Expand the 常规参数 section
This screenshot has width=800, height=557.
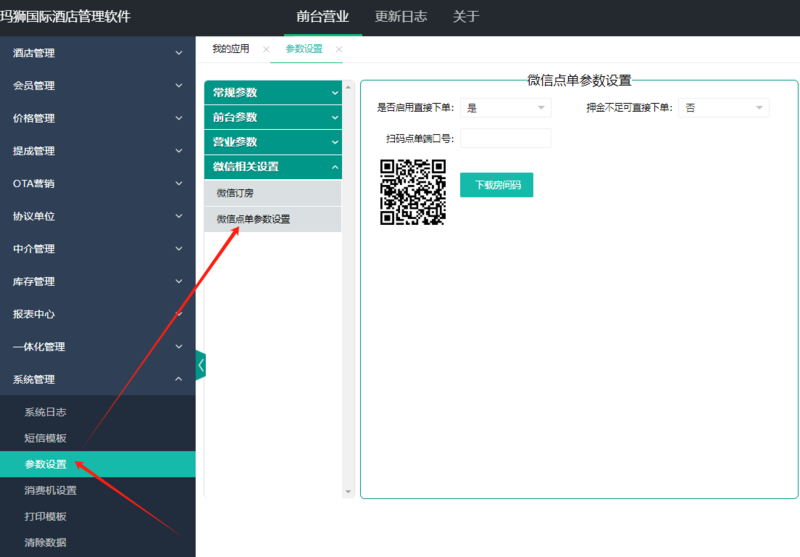coord(273,93)
